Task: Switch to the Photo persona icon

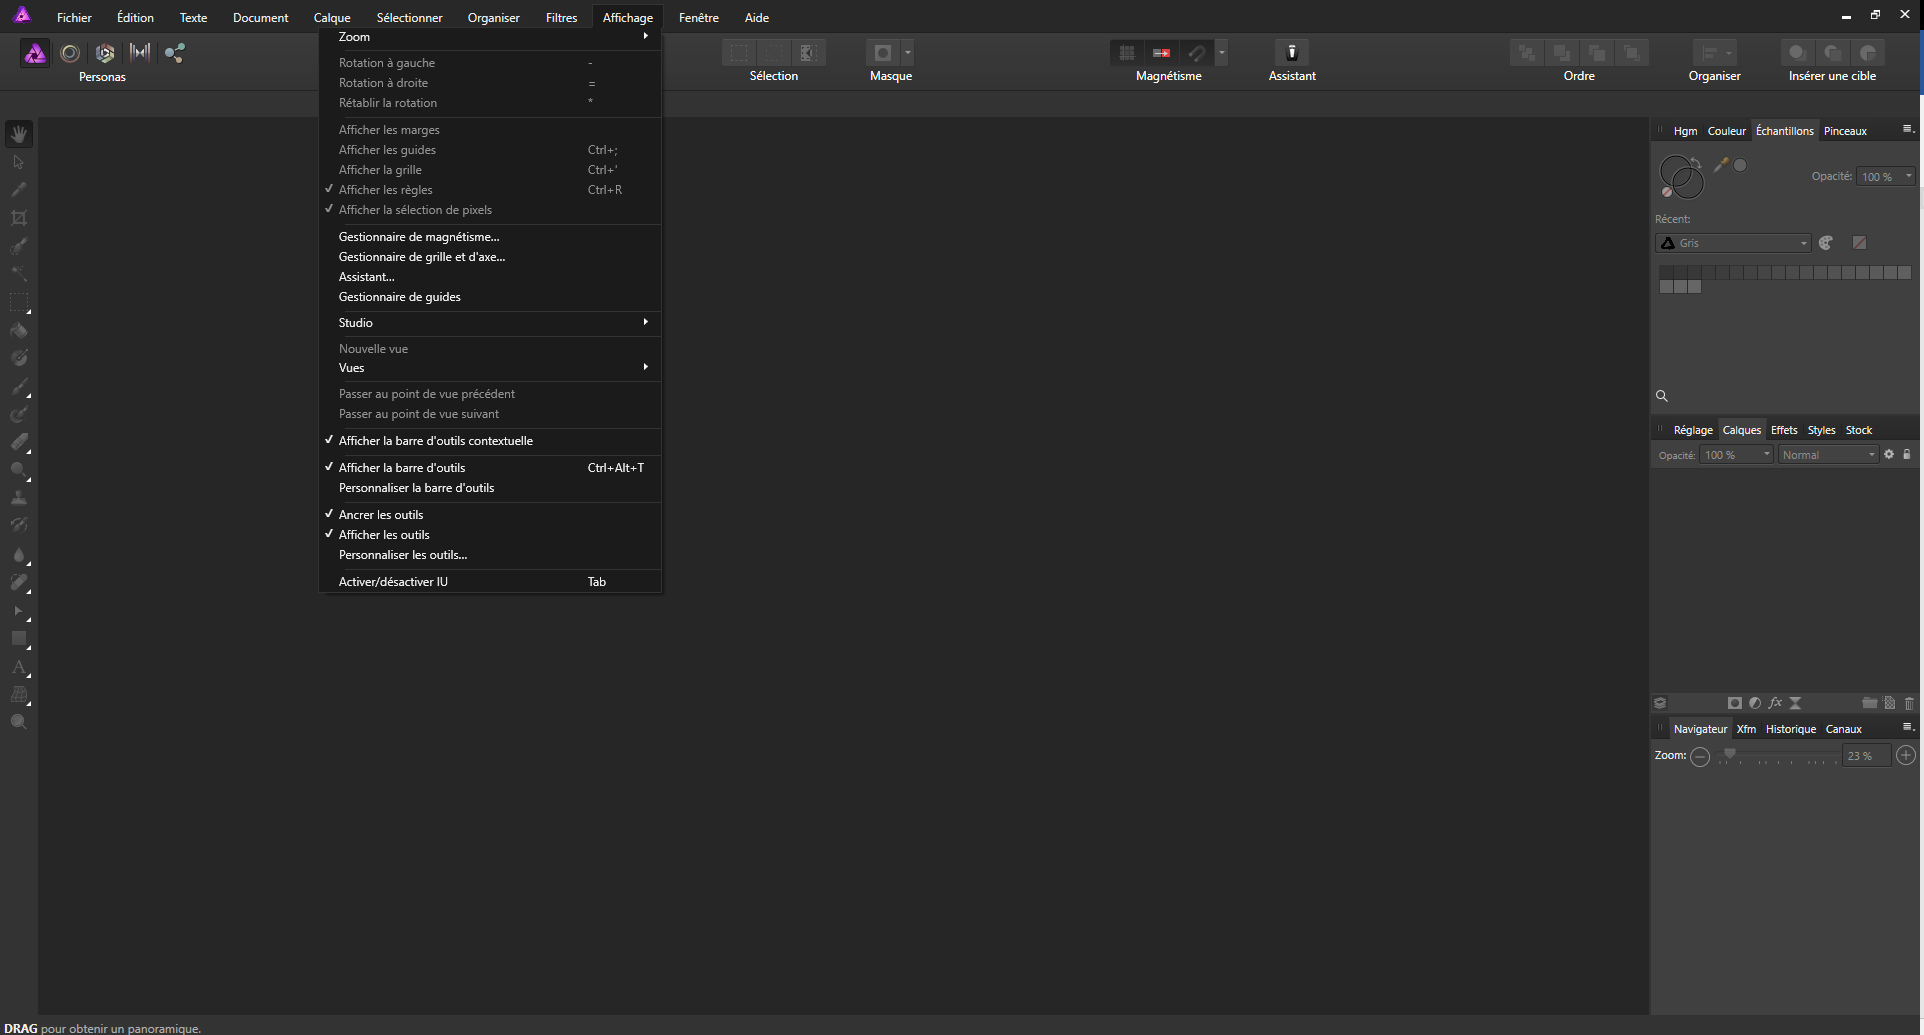Action: click(35, 53)
